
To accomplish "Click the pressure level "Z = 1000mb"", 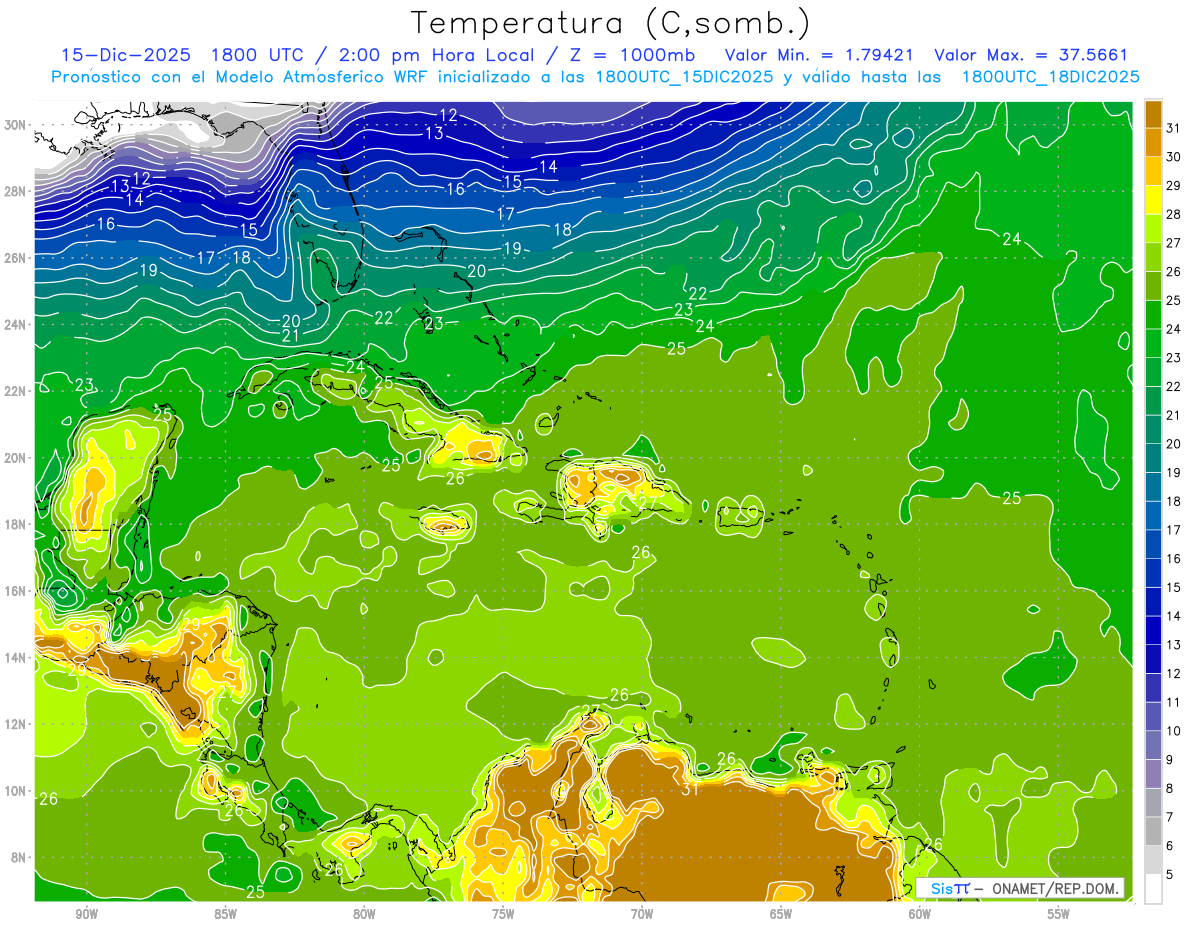I will click(x=634, y=55).
